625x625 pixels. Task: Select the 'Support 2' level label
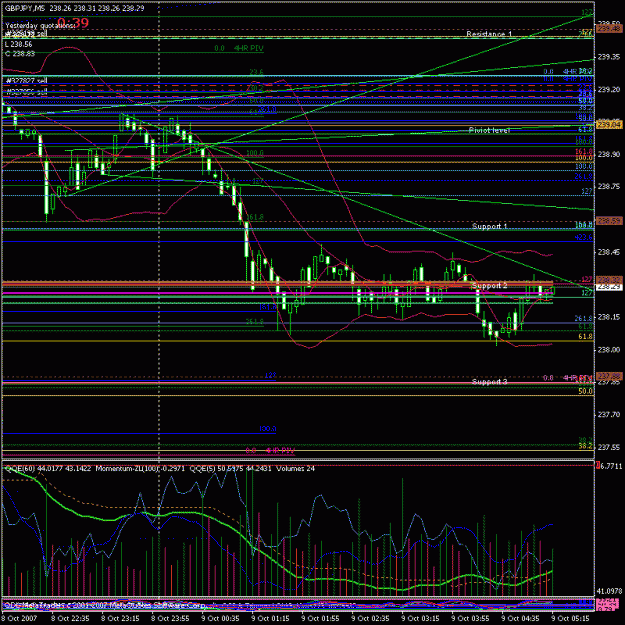pos(489,285)
